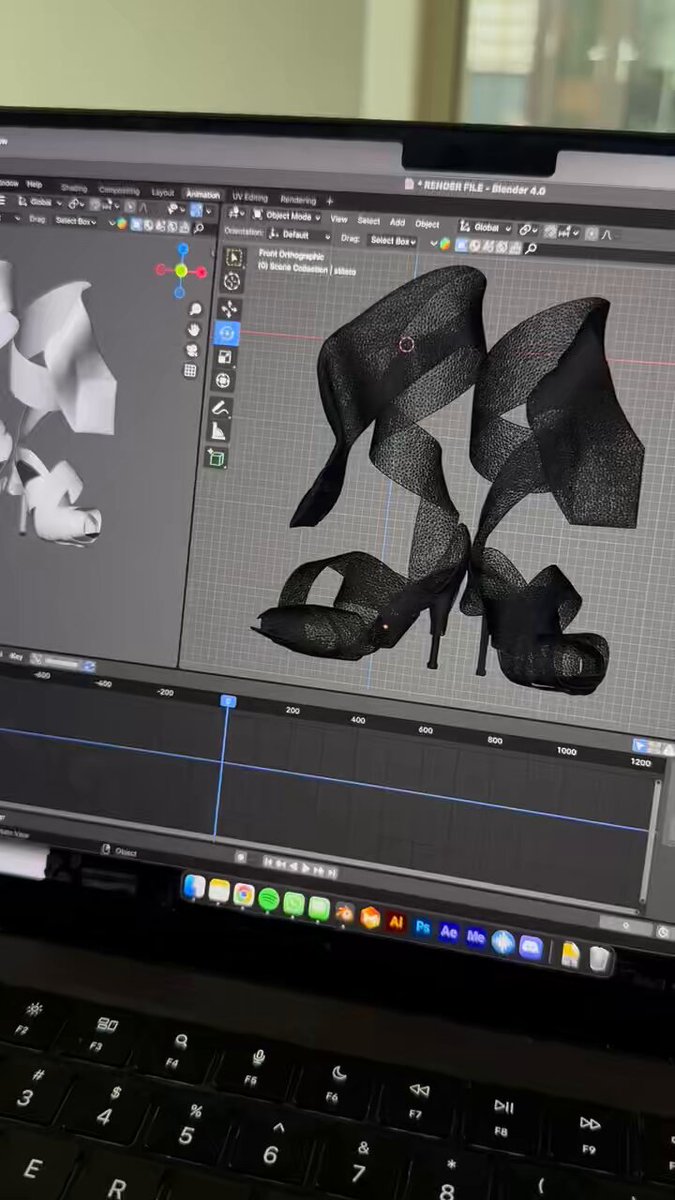The width and height of the screenshot is (675, 1200).
Task: Switch to the Compositing workspace tab
Action: [x=119, y=190]
